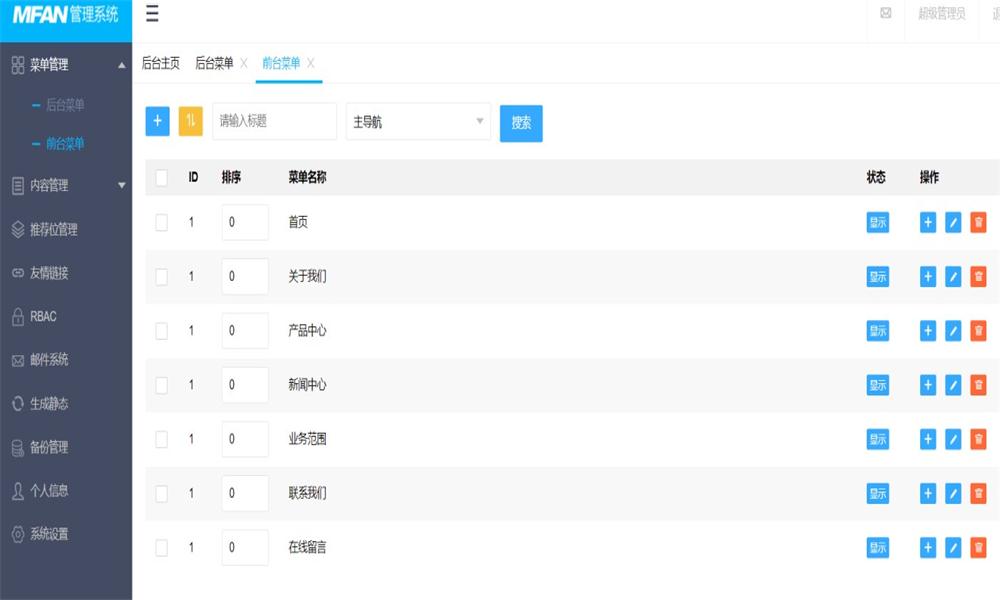This screenshot has height=600, width=1000.
Task: Edit the 首页 menu row
Action: point(953,223)
